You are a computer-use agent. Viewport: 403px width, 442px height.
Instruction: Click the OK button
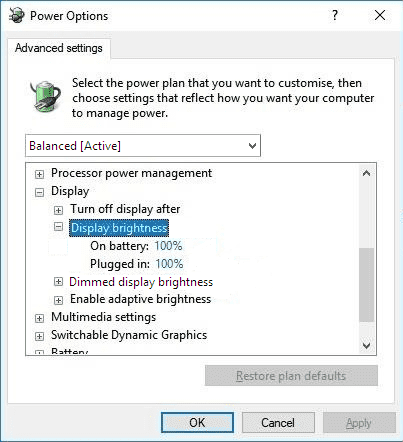[x=197, y=423]
